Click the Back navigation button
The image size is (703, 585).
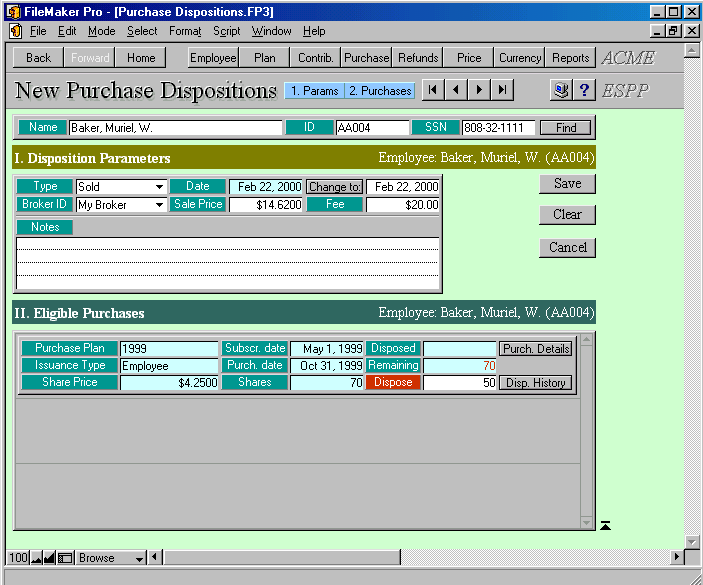pos(39,58)
